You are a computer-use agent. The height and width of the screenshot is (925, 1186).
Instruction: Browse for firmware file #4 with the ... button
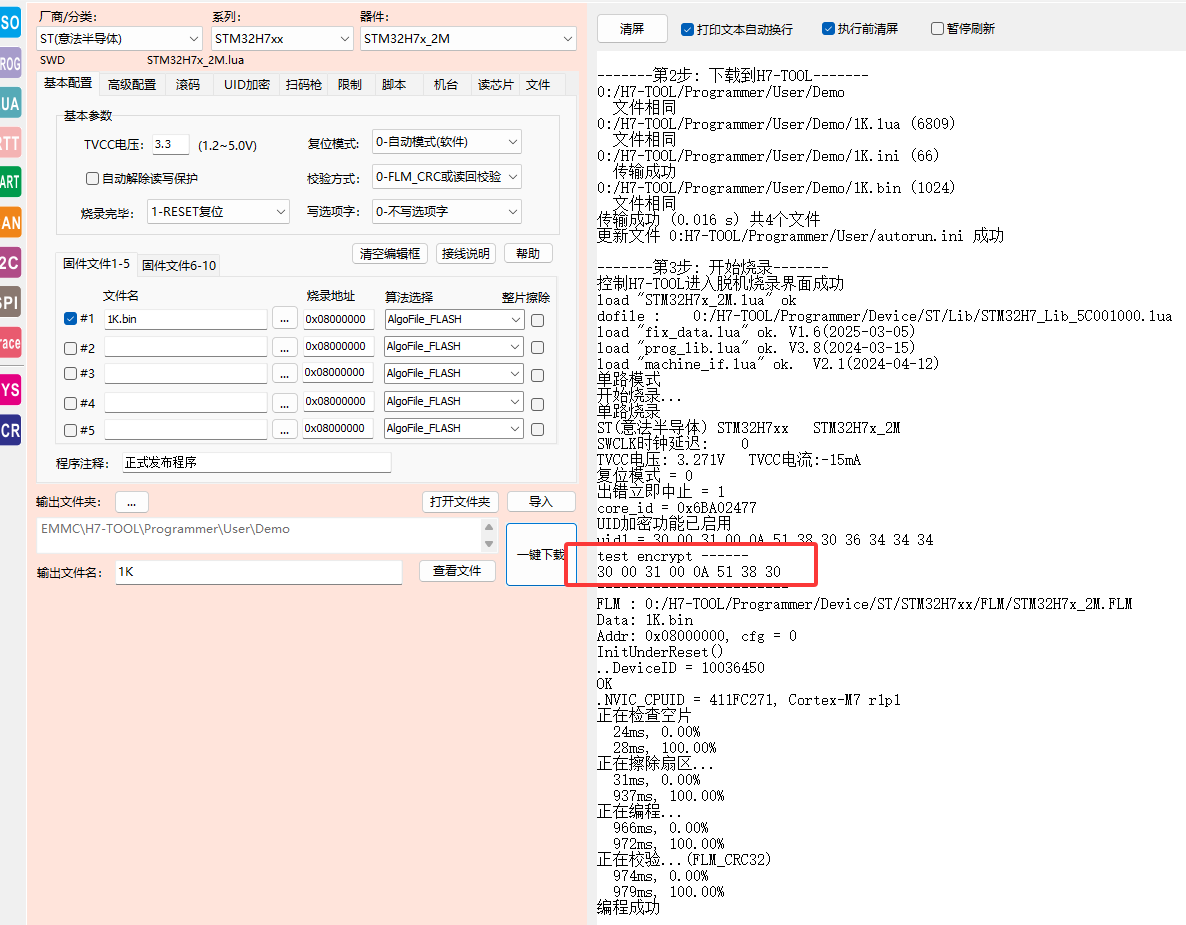tap(284, 402)
